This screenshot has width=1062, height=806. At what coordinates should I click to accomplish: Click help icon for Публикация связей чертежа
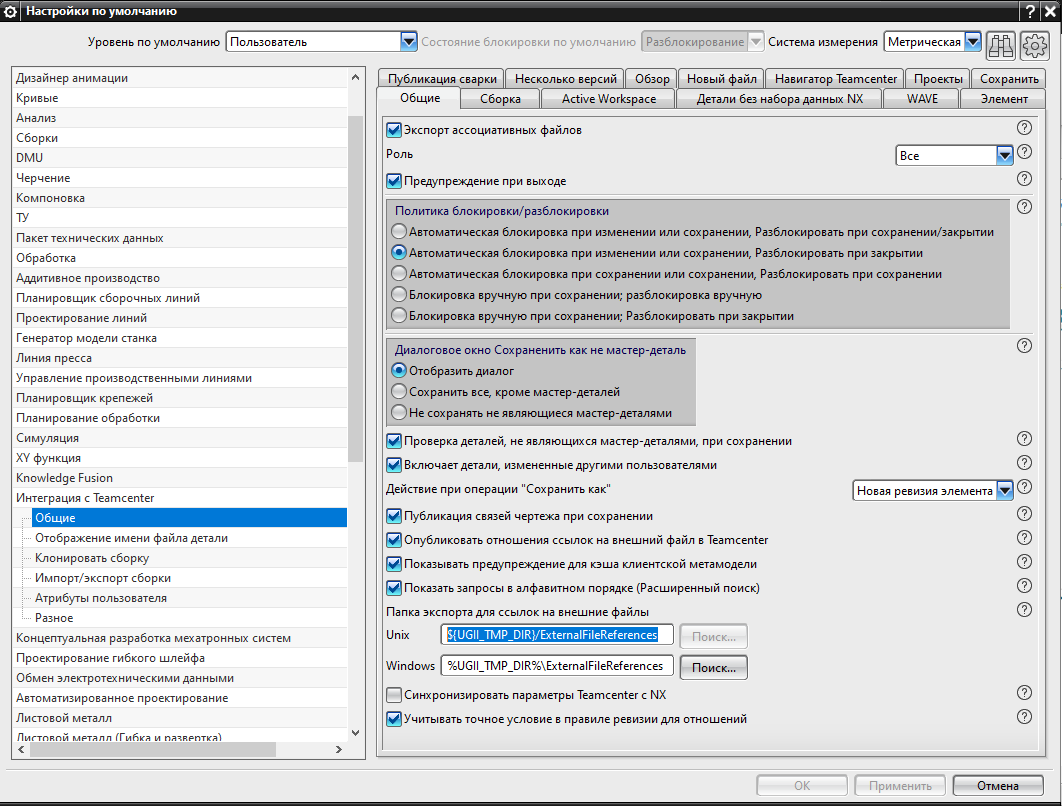coord(1024,513)
